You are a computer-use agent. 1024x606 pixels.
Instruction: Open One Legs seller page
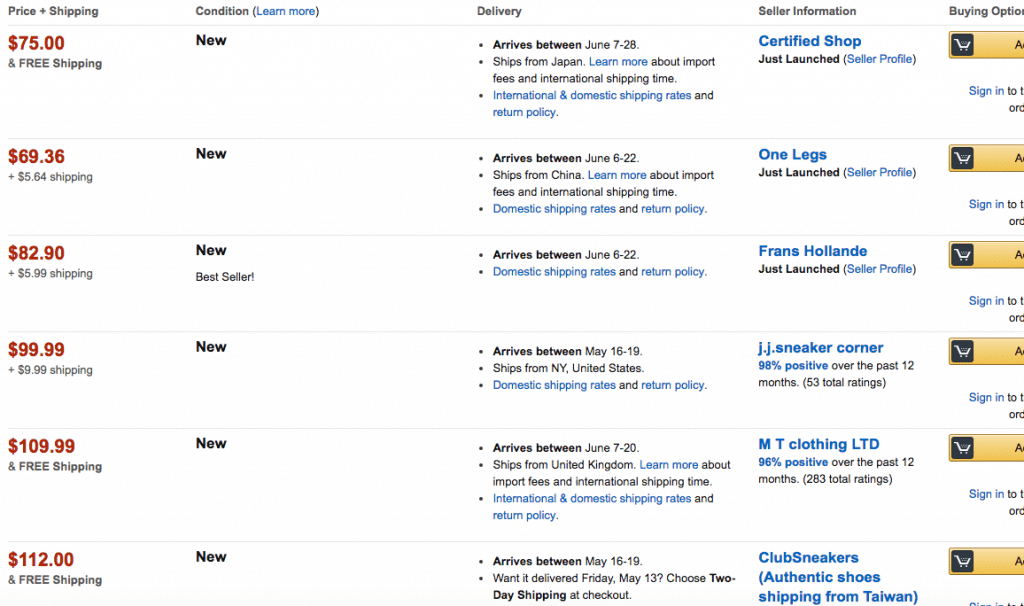point(792,155)
